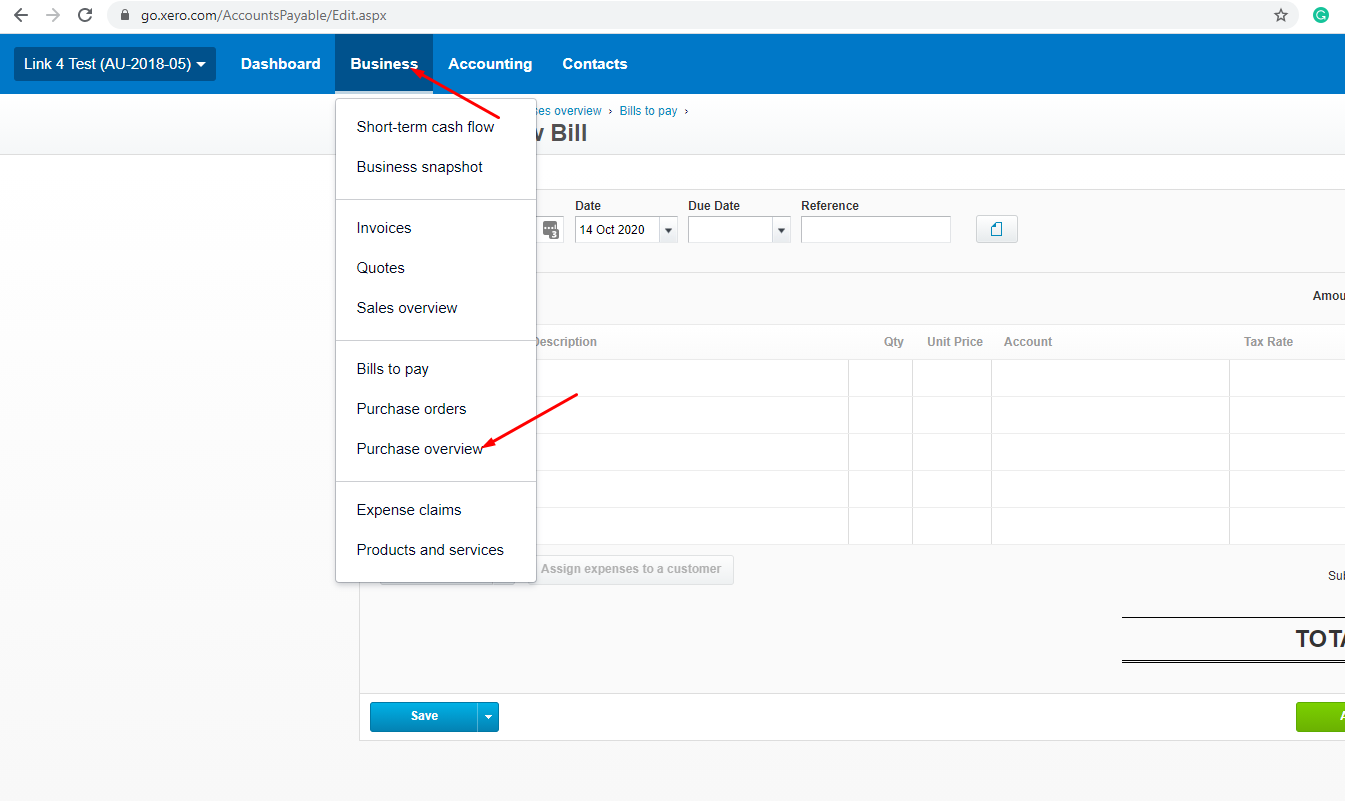The height and width of the screenshot is (801, 1345).
Task: Choose Quotes from the Business menu
Action: pyautogui.click(x=381, y=268)
